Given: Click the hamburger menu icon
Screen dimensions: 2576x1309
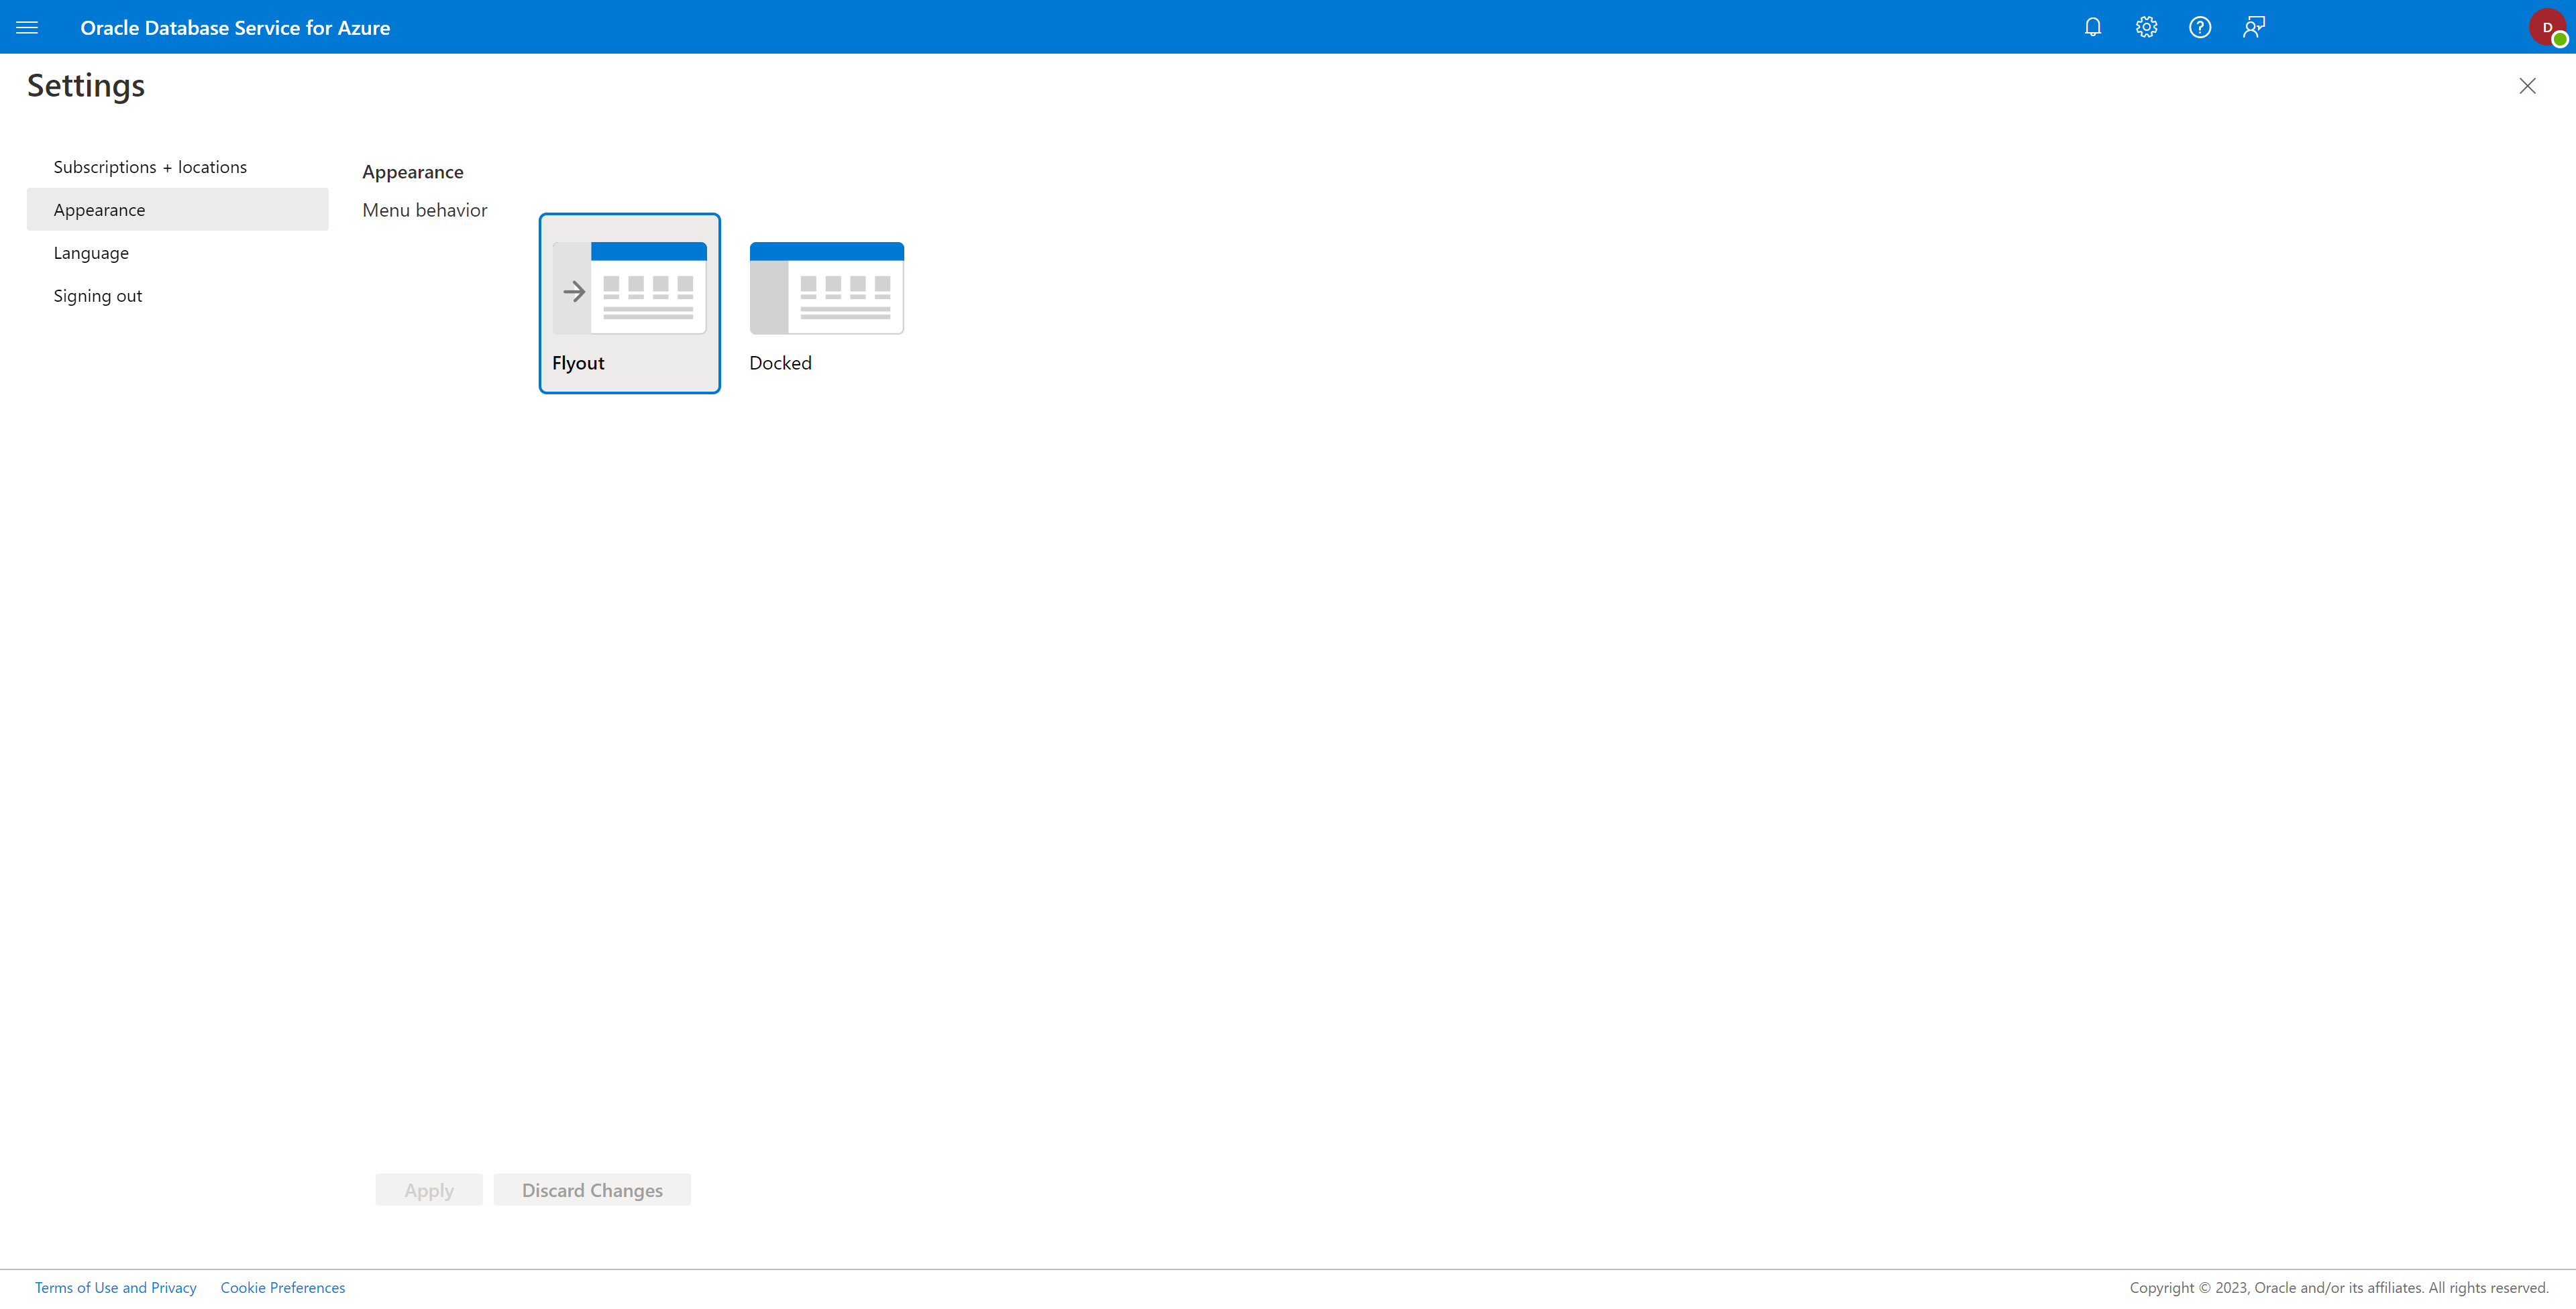Looking at the screenshot, I should [27, 27].
